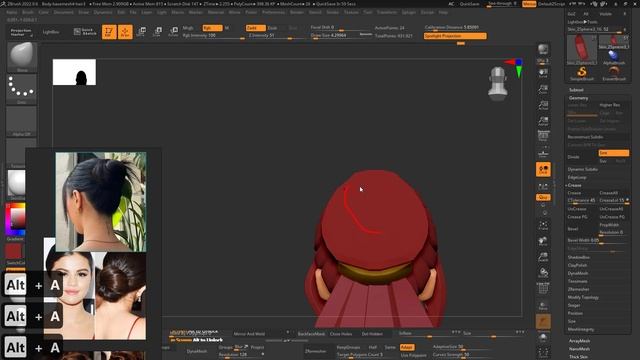This screenshot has width=640, height=360.
Task: Expand Modify Topology subsection
Action: [x=583, y=297]
